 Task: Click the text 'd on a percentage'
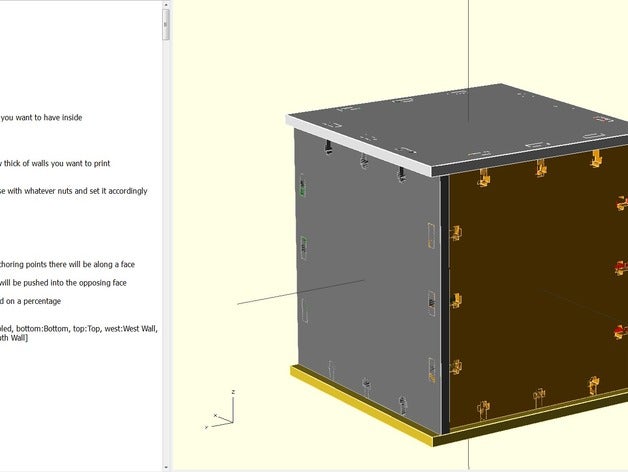tap(30, 300)
